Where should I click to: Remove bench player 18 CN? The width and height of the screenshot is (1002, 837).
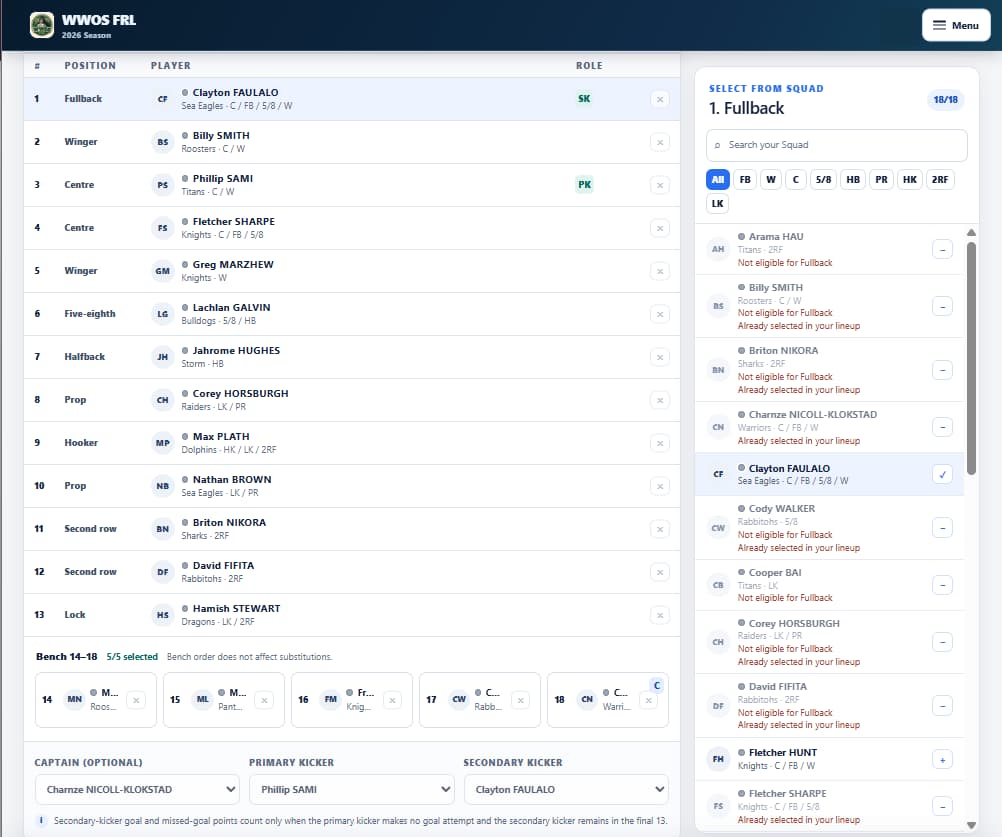649,701
